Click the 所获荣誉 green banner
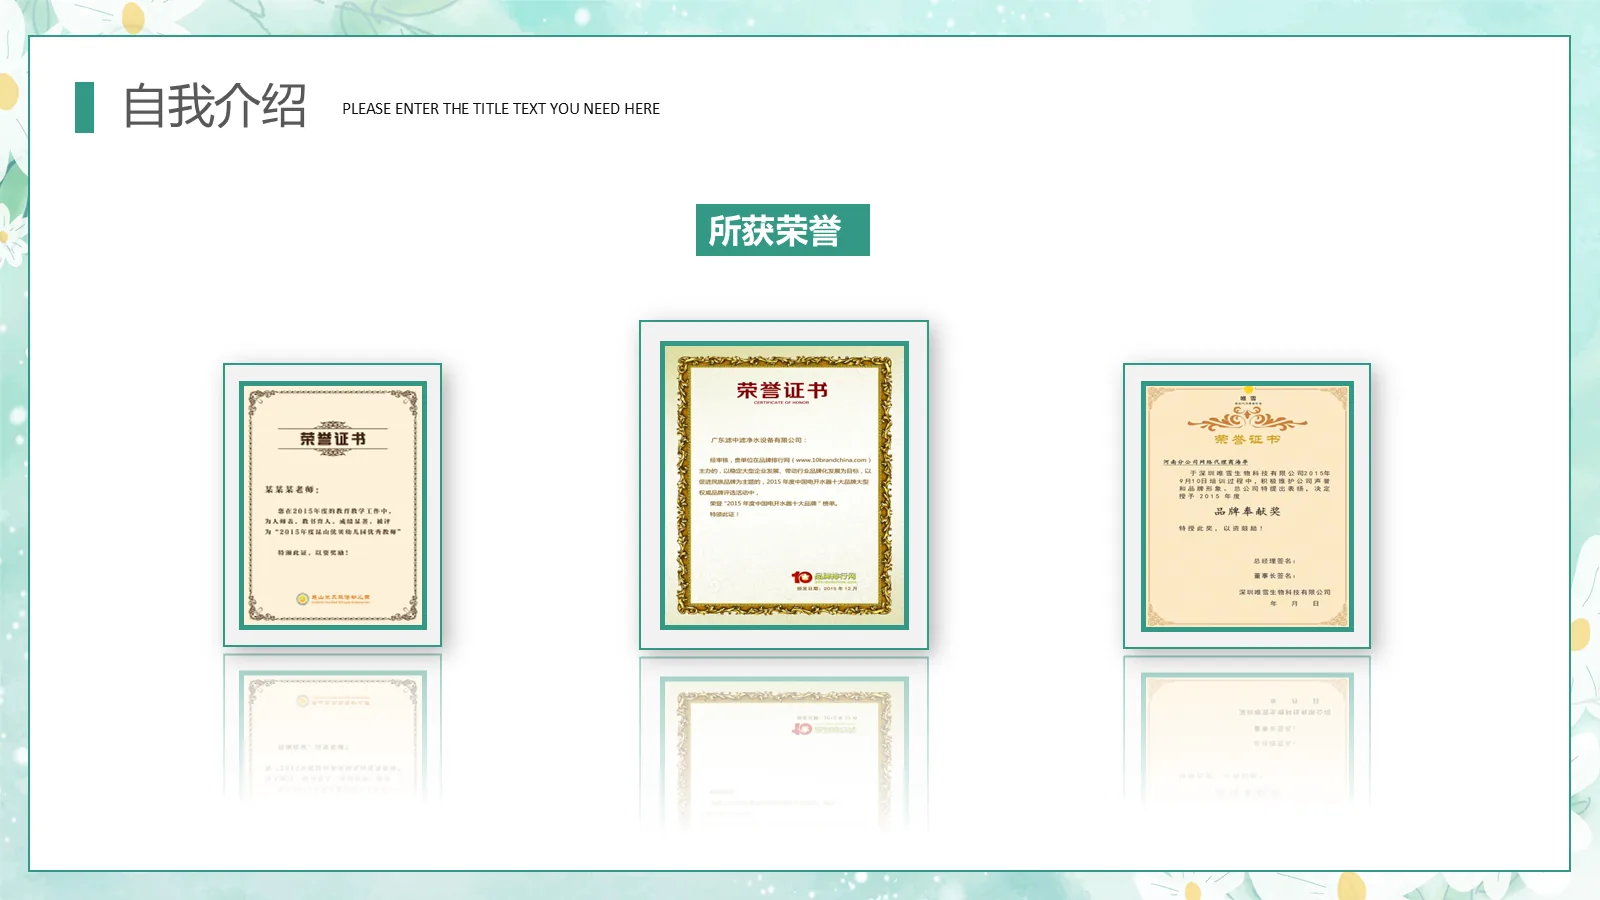1600x900 pixels. pos(783,229)
